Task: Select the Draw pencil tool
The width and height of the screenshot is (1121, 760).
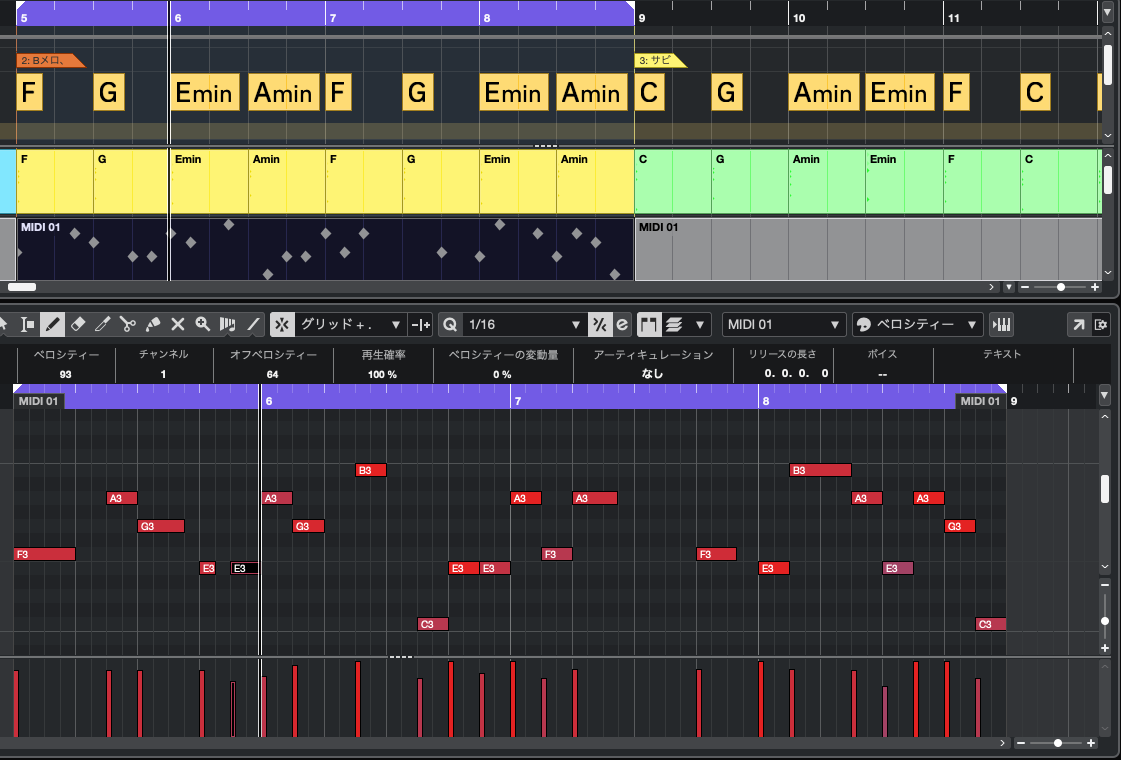Action: point(53,324)
